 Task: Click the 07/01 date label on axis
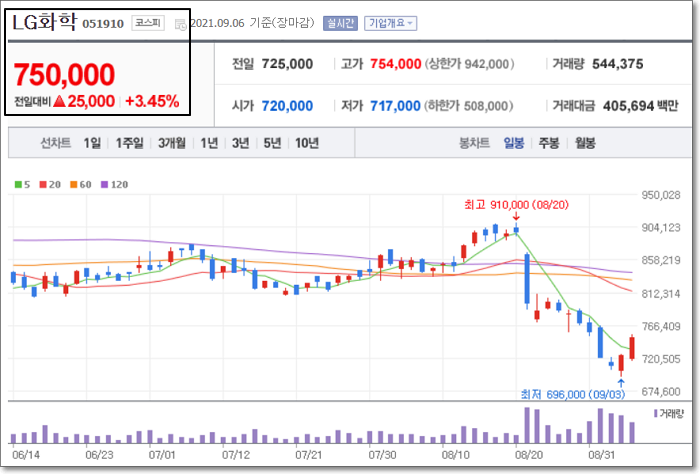tap(162, 455)
